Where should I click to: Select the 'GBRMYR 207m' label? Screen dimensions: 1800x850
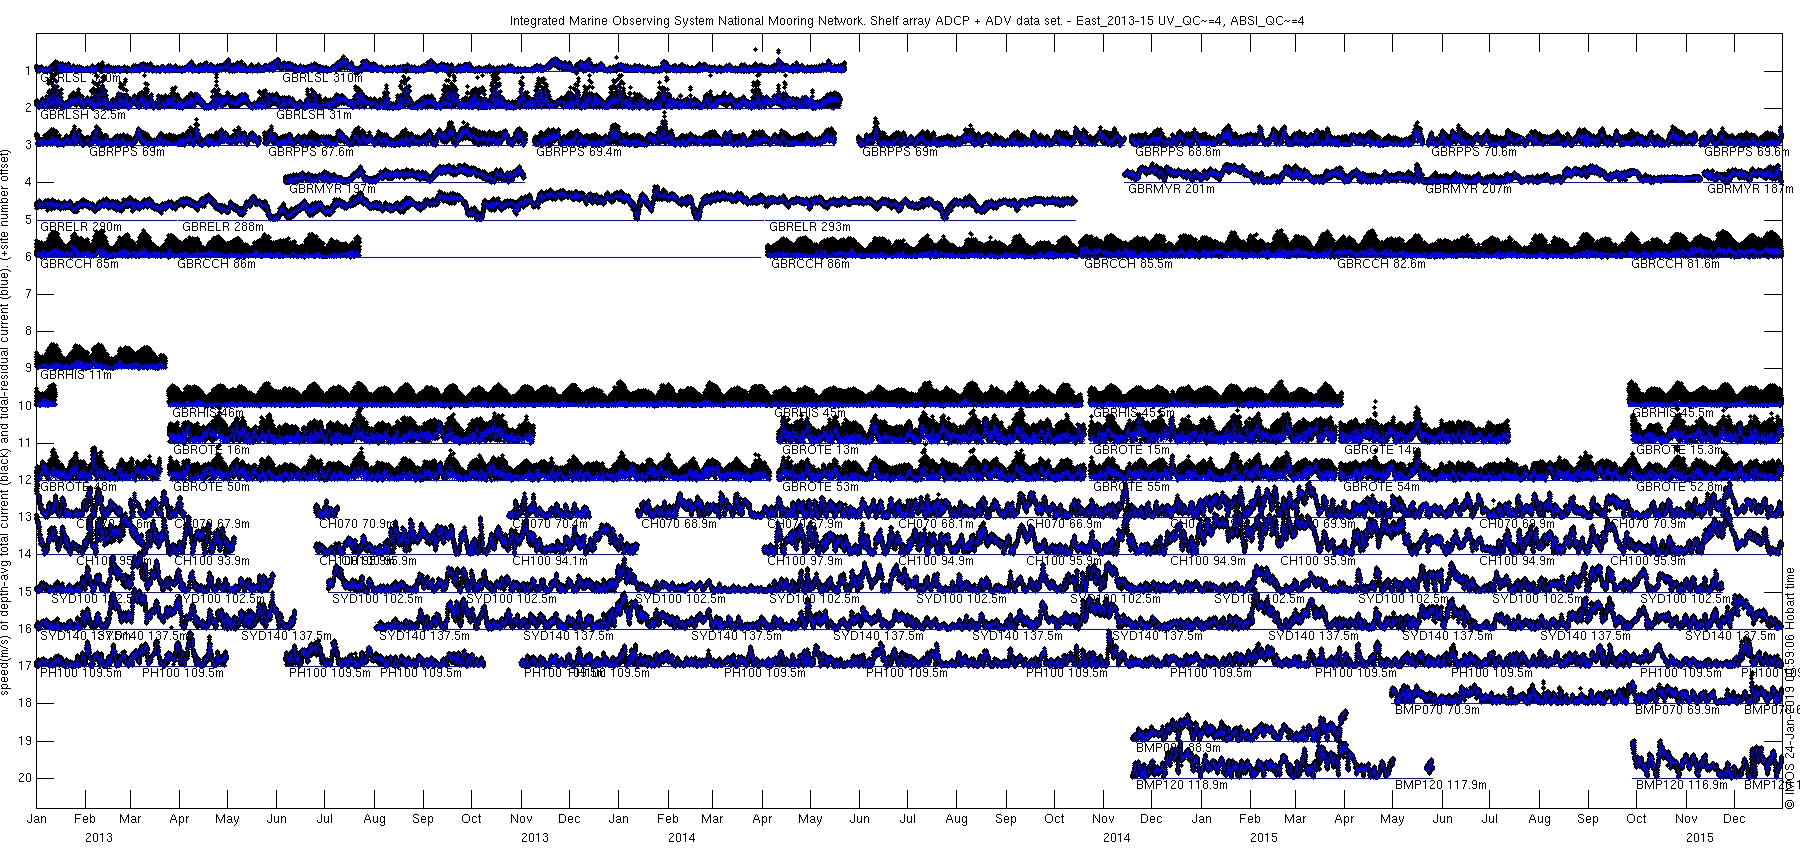[1468, 189]
